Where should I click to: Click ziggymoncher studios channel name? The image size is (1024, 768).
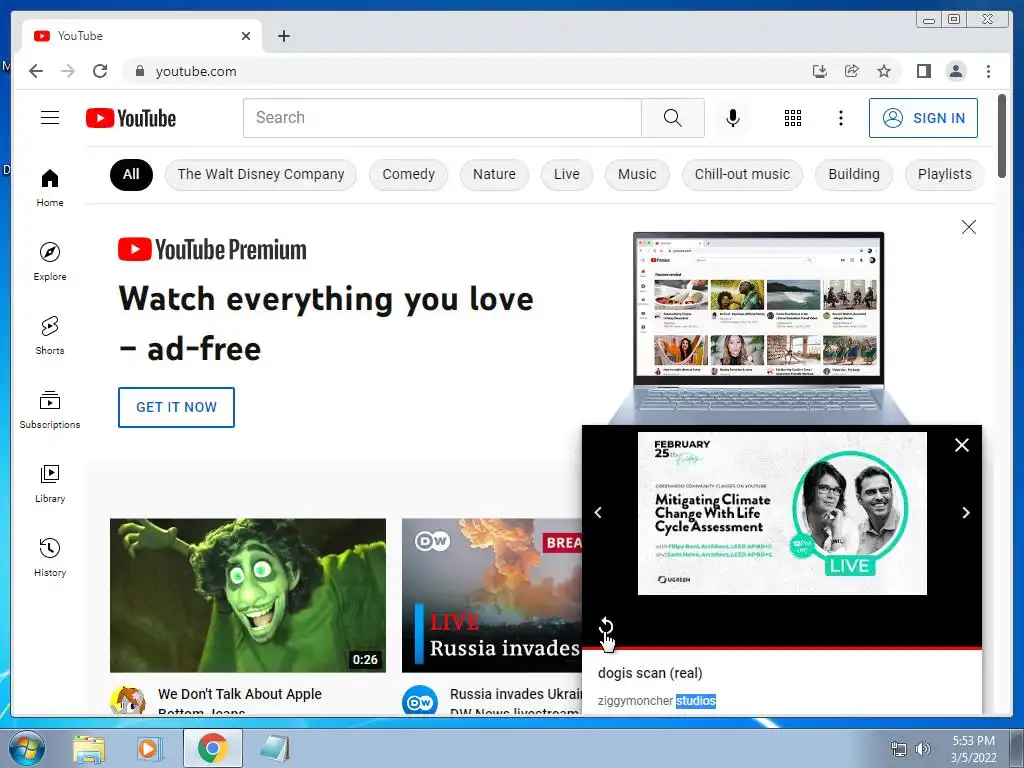pos(656,701)
